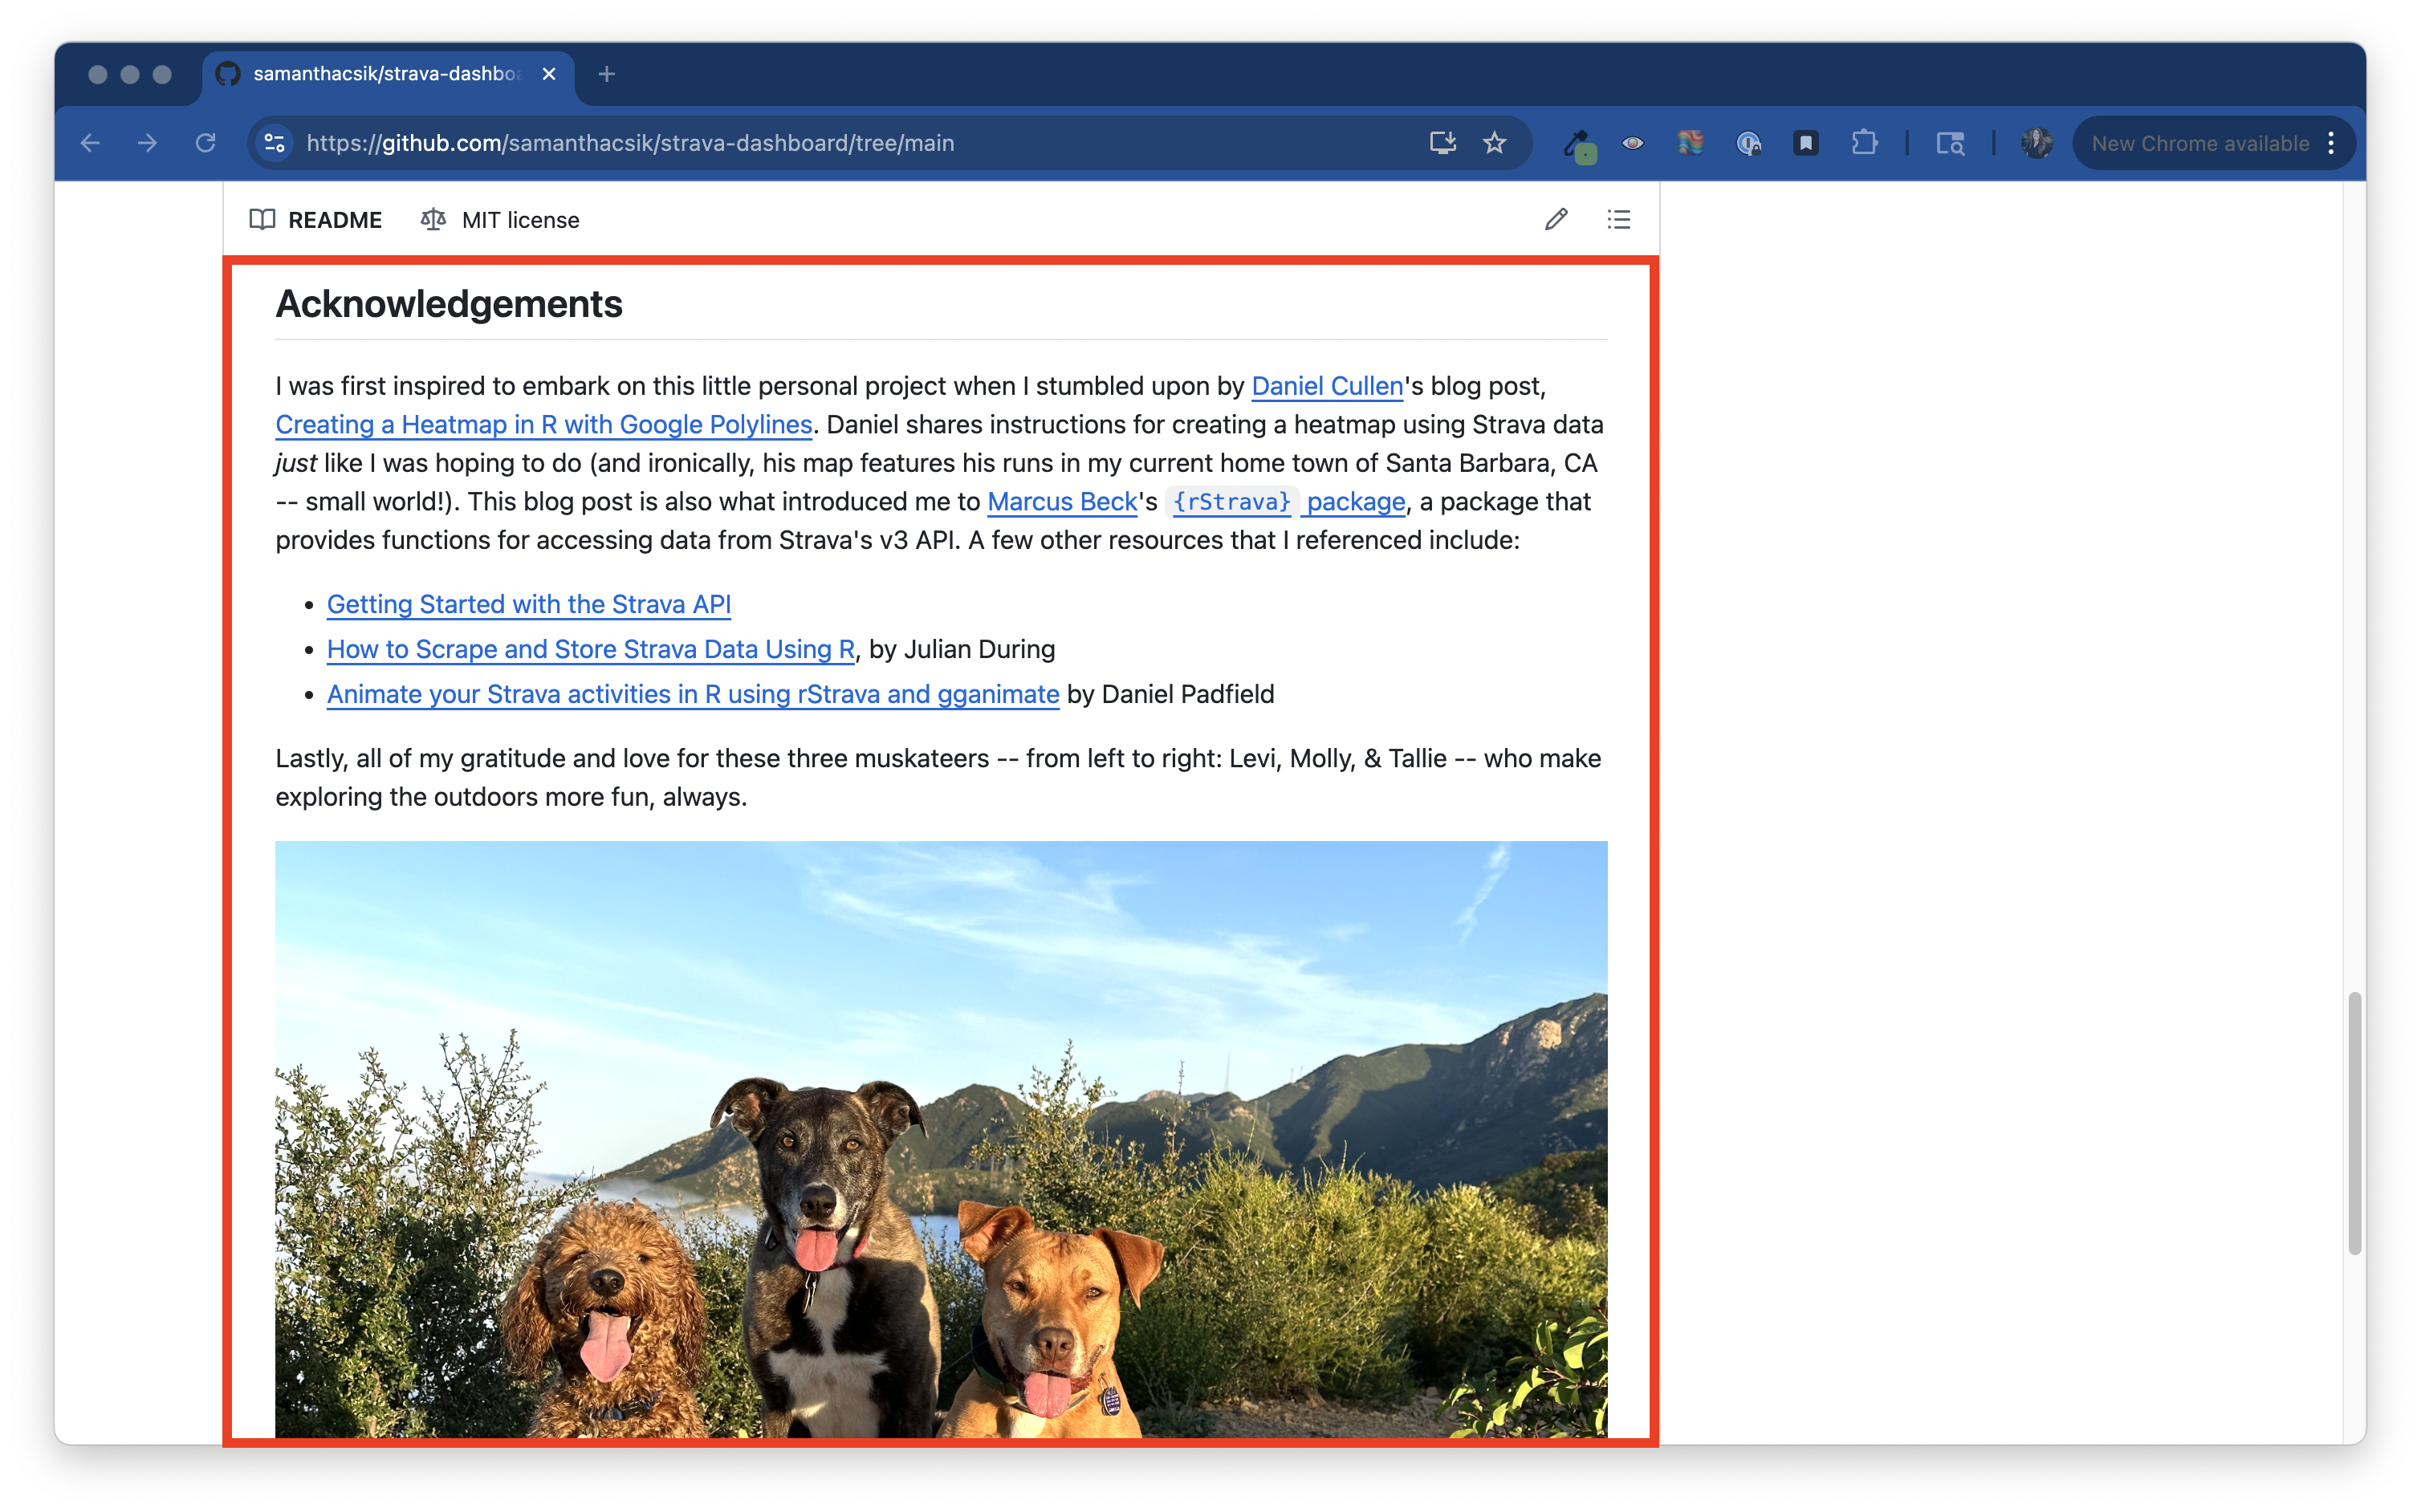This screenshot has width=2421, height=1512.
Task: Open the eyedropper color picker extension
Action: 1578,144
